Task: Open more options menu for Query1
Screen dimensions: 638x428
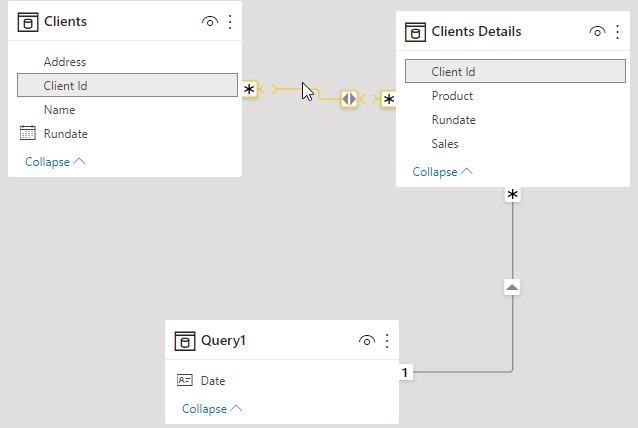Action: (x=387, y=341)
